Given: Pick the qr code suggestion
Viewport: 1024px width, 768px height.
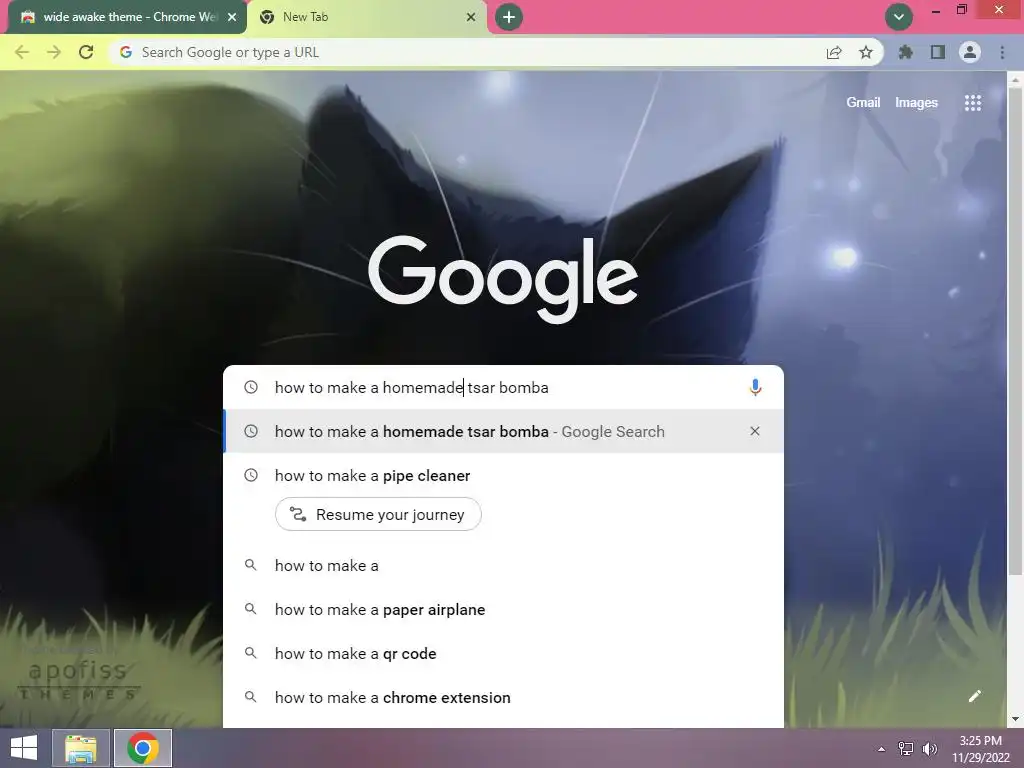Looking at the screenshot, I should click(x=504, y=654).
